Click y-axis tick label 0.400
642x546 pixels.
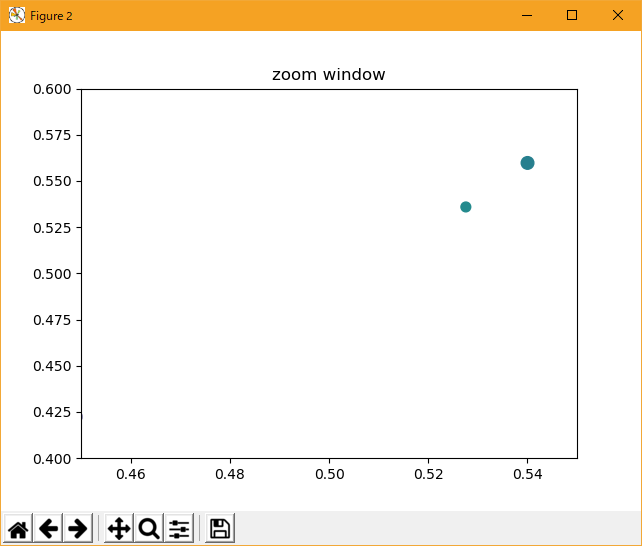(x=52, y=459)
